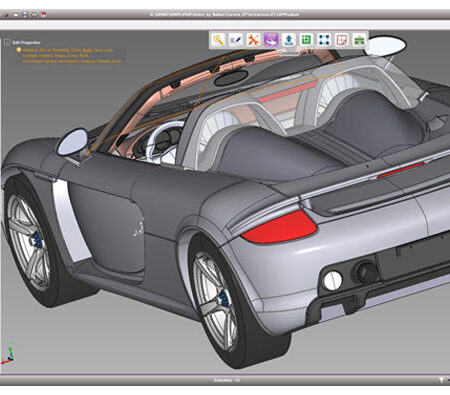Collapse the Edit Properties panel
The height and width of the screenshot is (395, 450).
coord(7,43)
